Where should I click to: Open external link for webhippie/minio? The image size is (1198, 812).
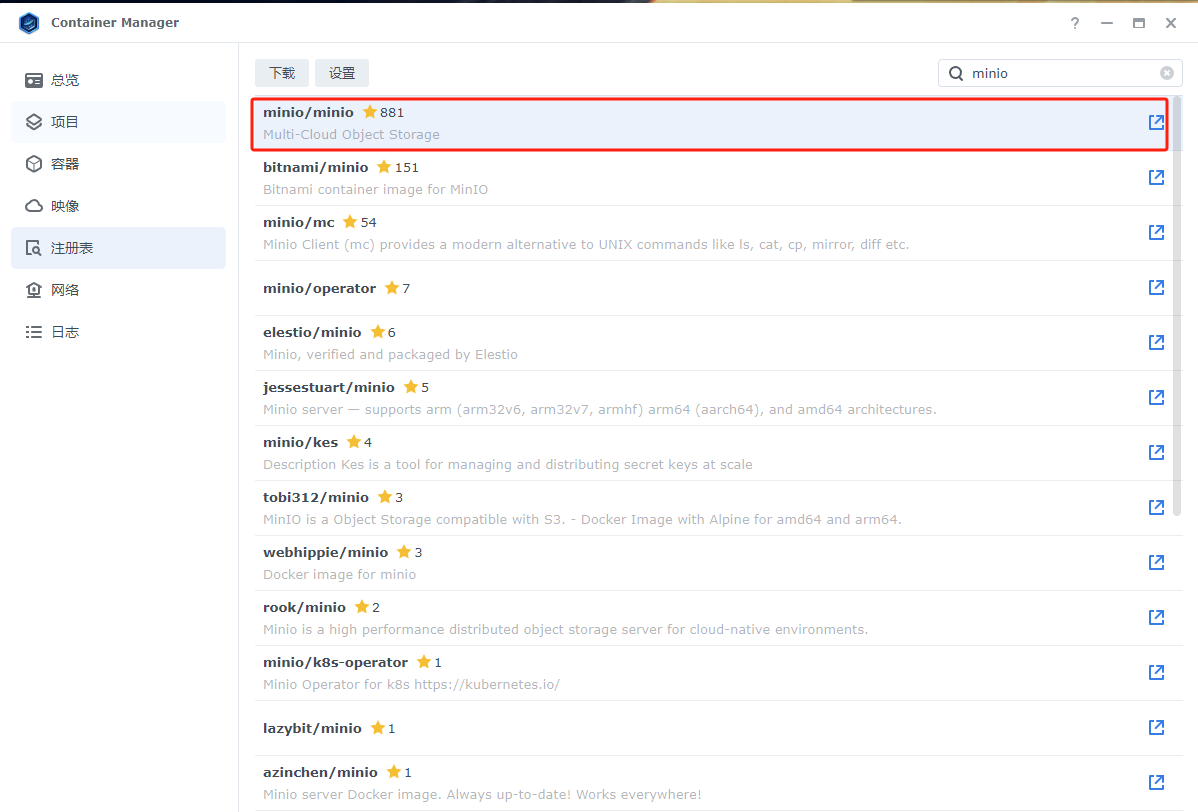(x=1156, y=562)
